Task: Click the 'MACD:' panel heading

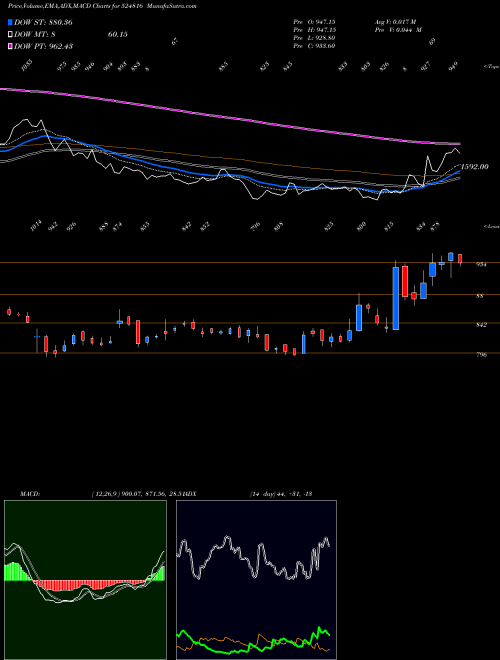Action: tap(29, 494)
